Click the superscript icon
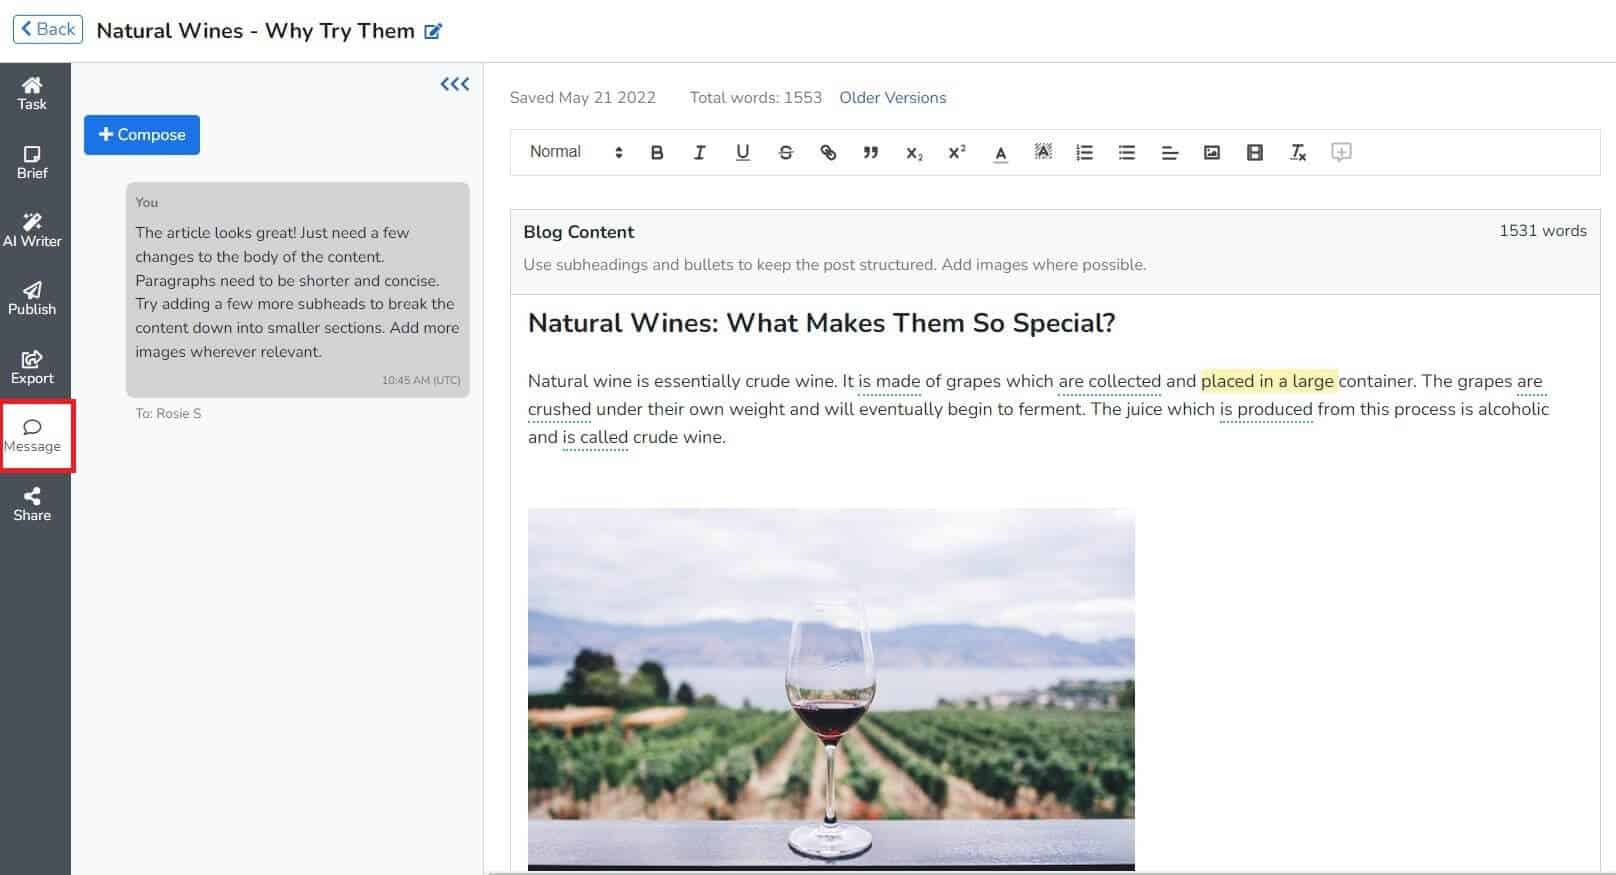This screenshot has height=875, width=1616. click(x=957, y=152)
